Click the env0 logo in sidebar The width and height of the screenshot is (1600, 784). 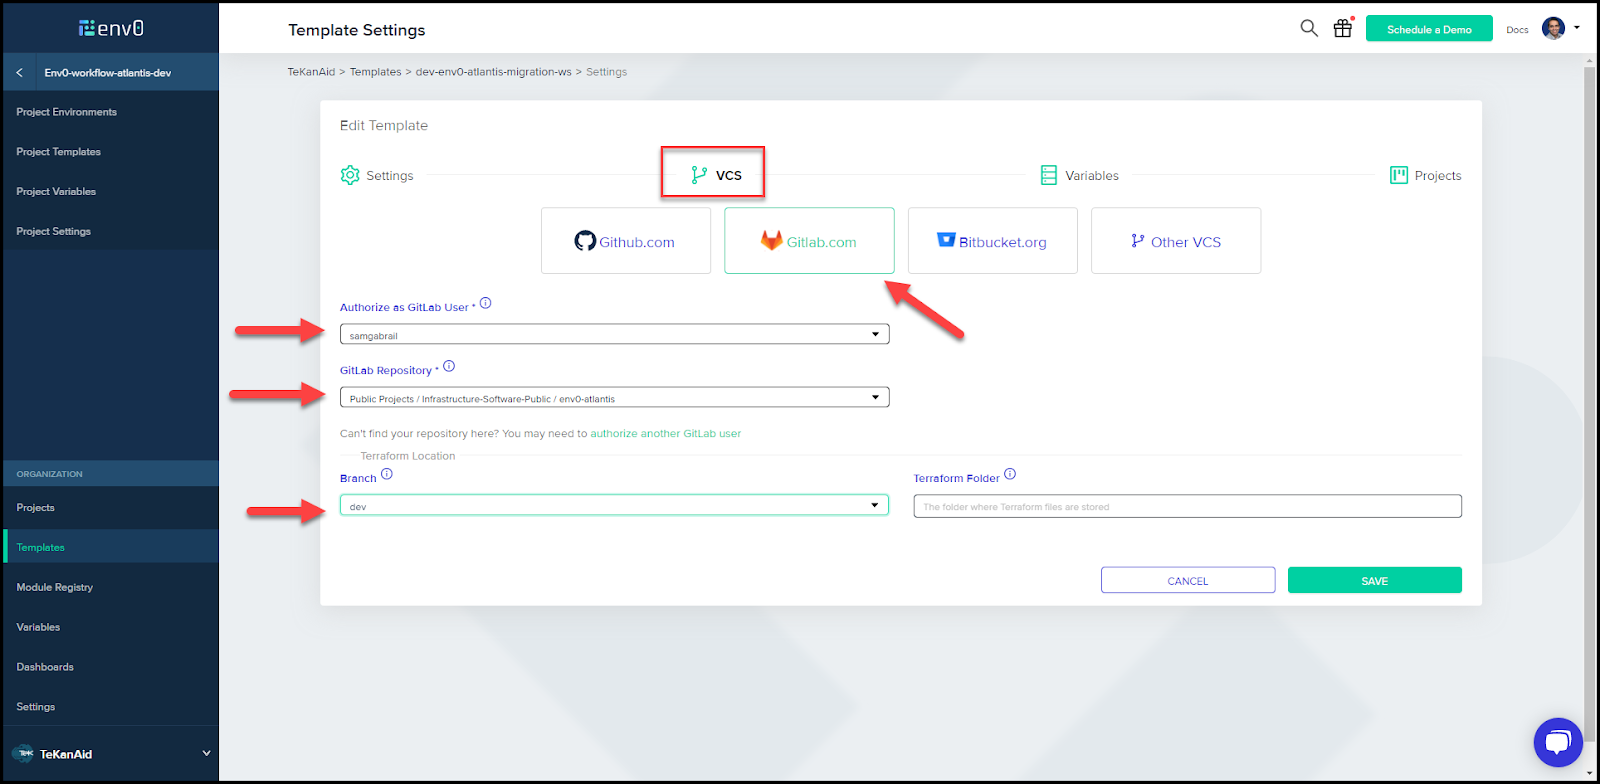[111, 28]
